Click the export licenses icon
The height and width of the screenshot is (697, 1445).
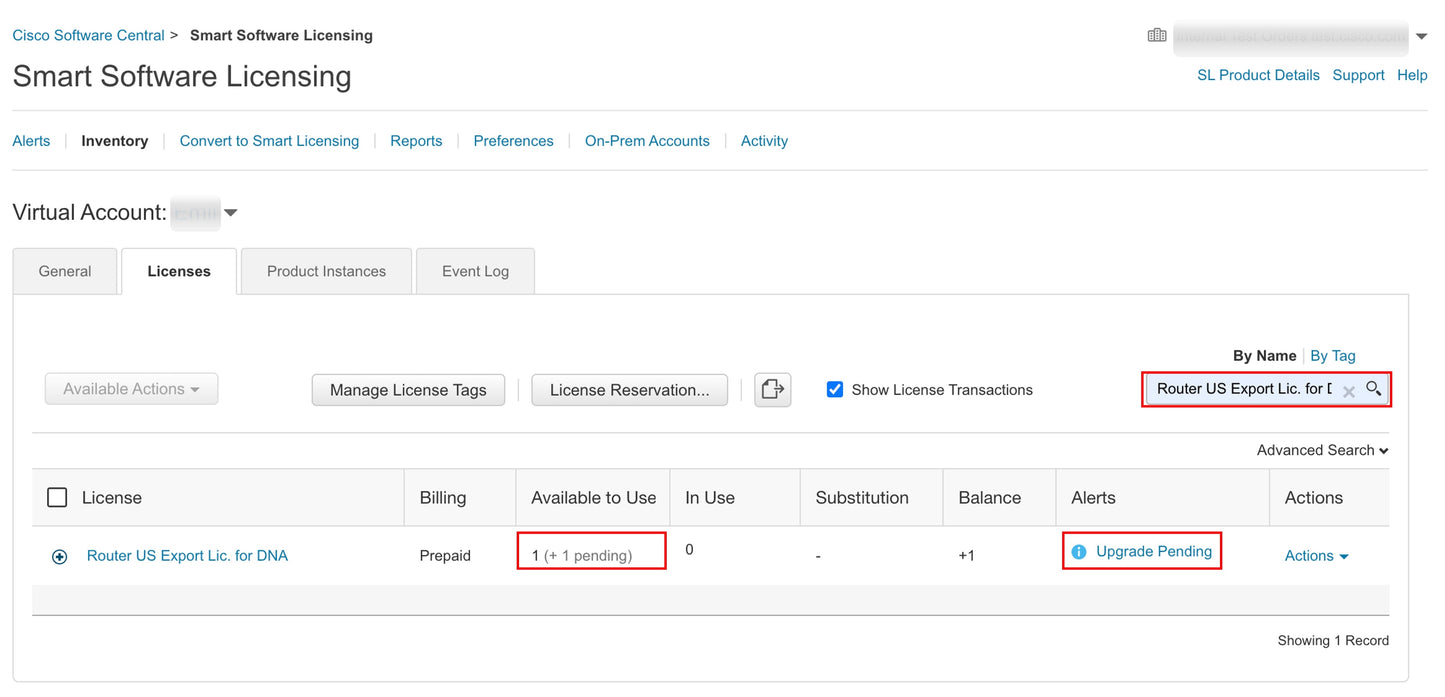point(772,389)
